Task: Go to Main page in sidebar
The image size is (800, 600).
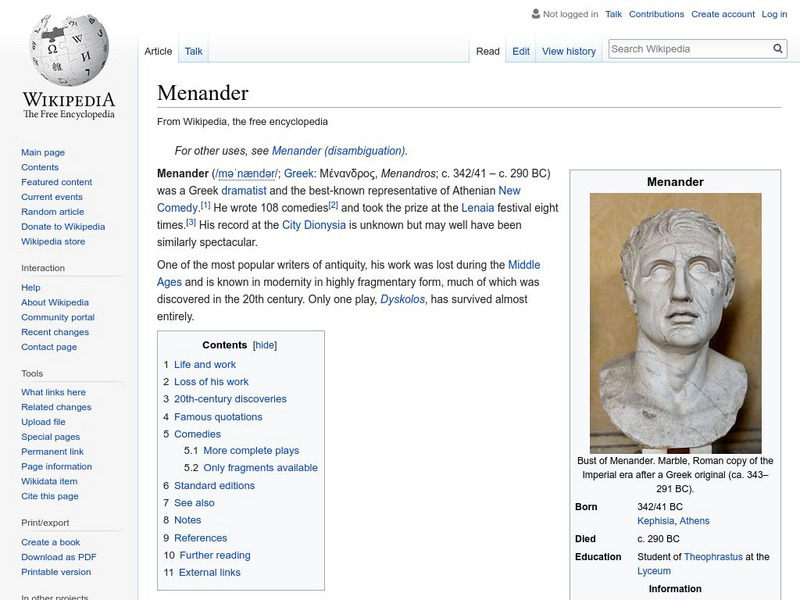Action: 43,153
